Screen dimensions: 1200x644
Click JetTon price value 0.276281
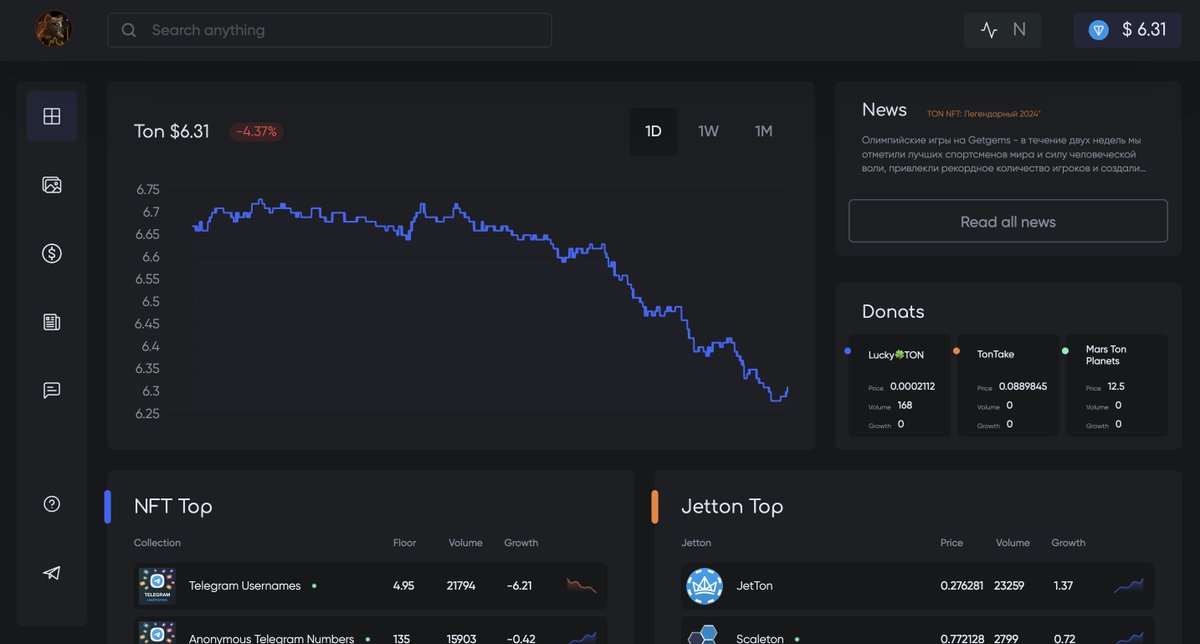(962, 586)
